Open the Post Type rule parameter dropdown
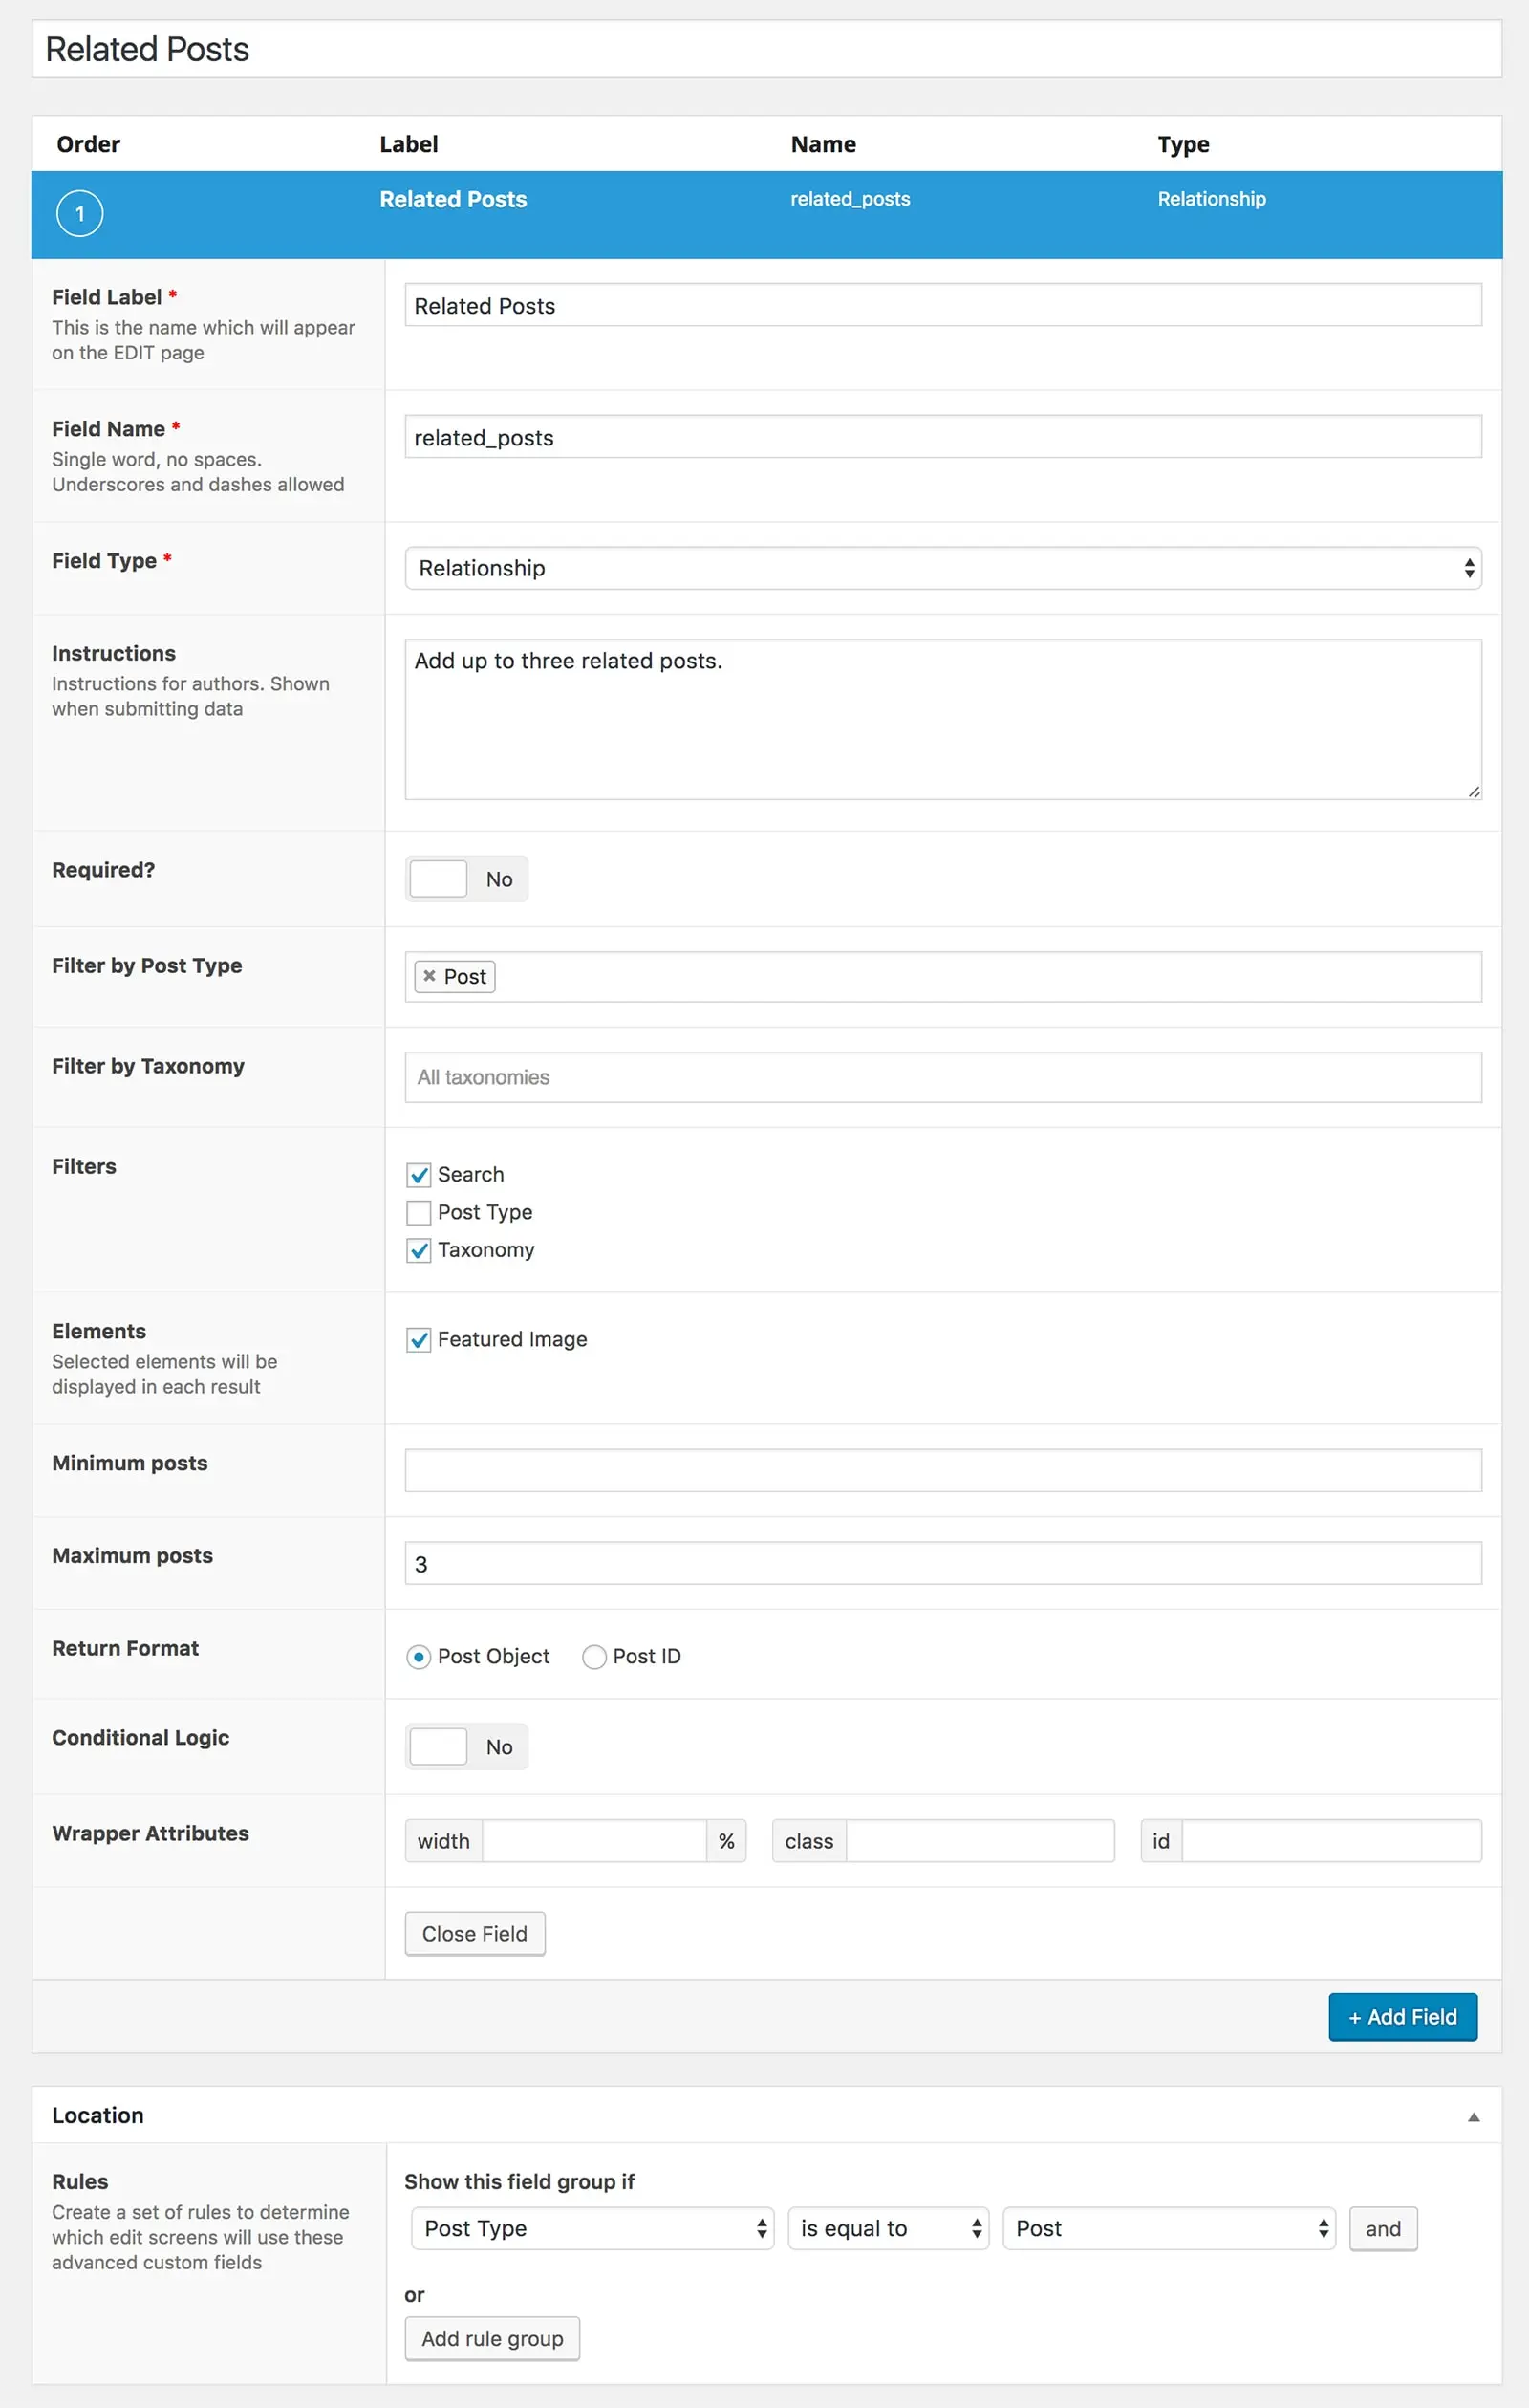The width and height of the screenshot is (1529, 2408). point(592,2229)
